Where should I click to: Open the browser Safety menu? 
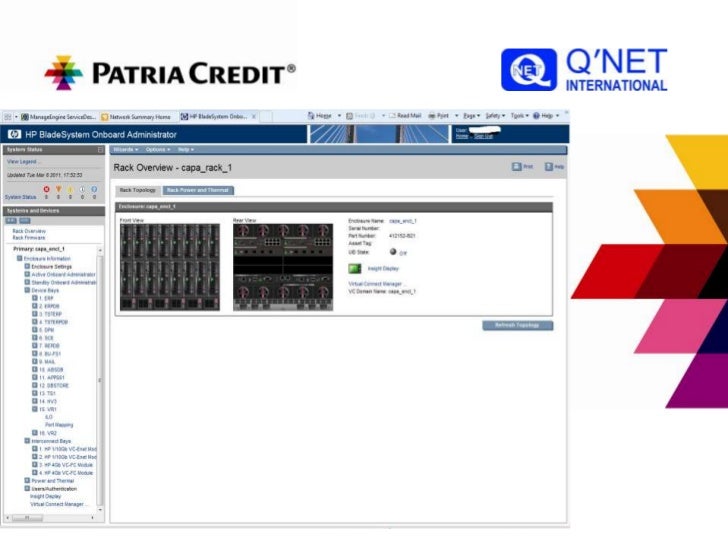(495, 116)
